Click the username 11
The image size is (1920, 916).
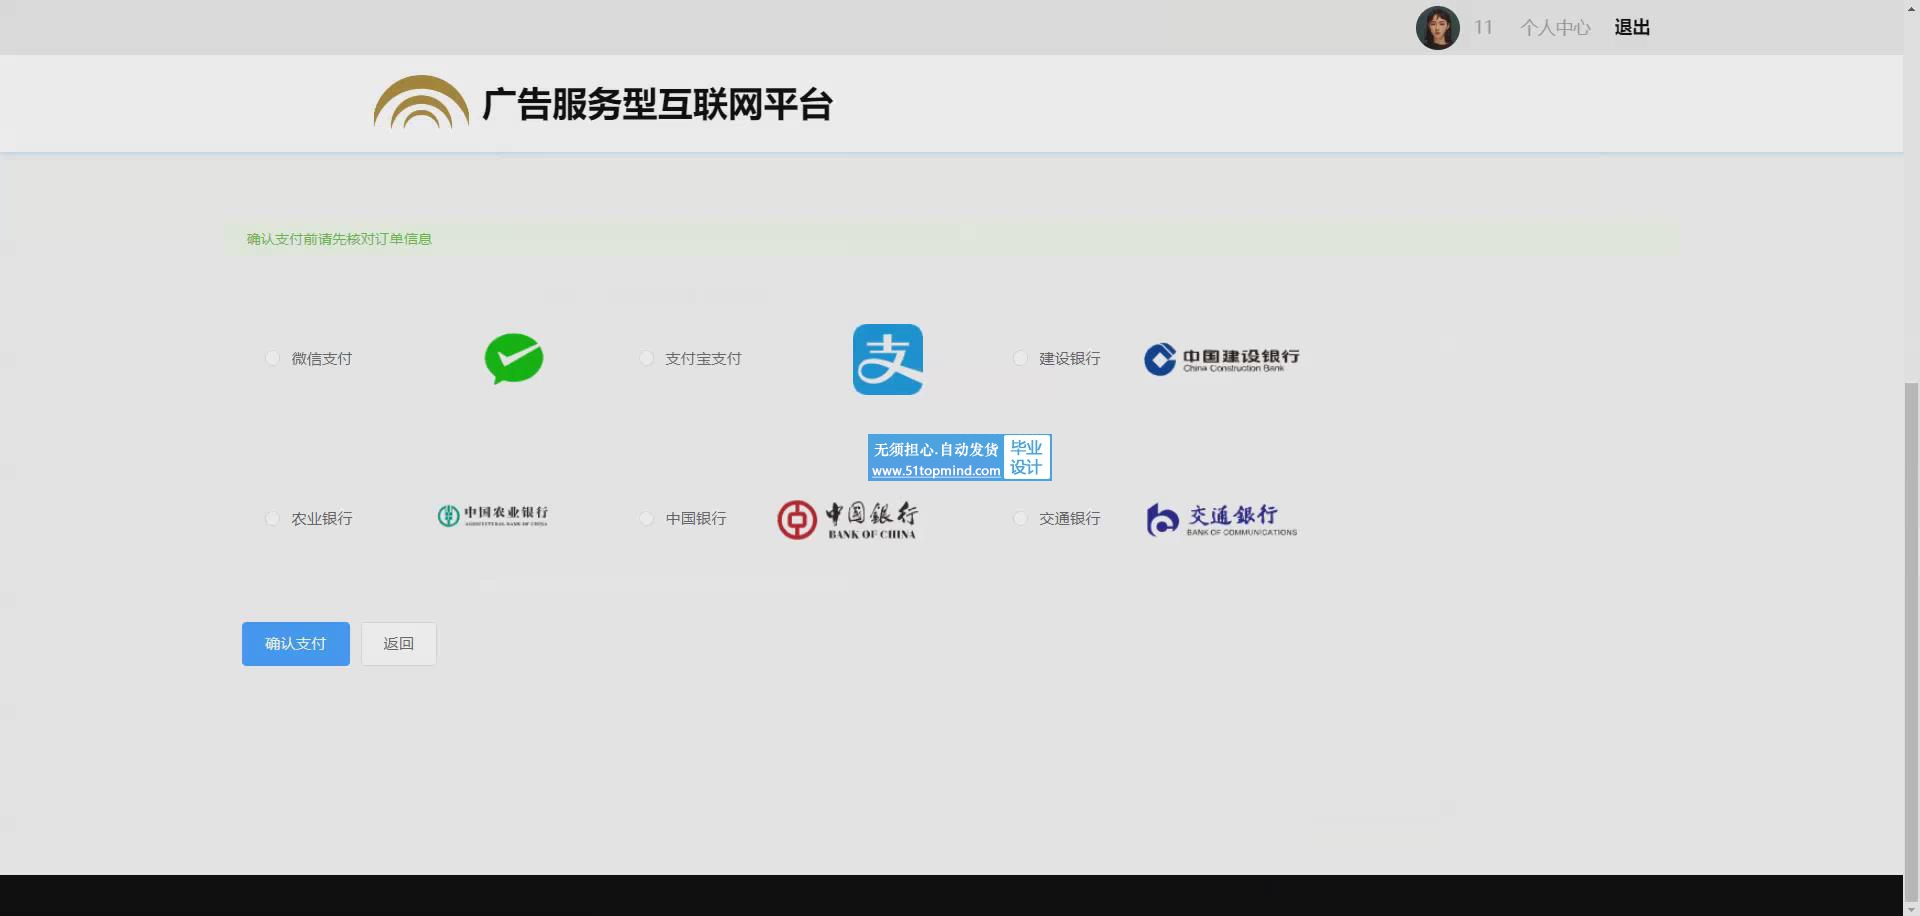1483,28
